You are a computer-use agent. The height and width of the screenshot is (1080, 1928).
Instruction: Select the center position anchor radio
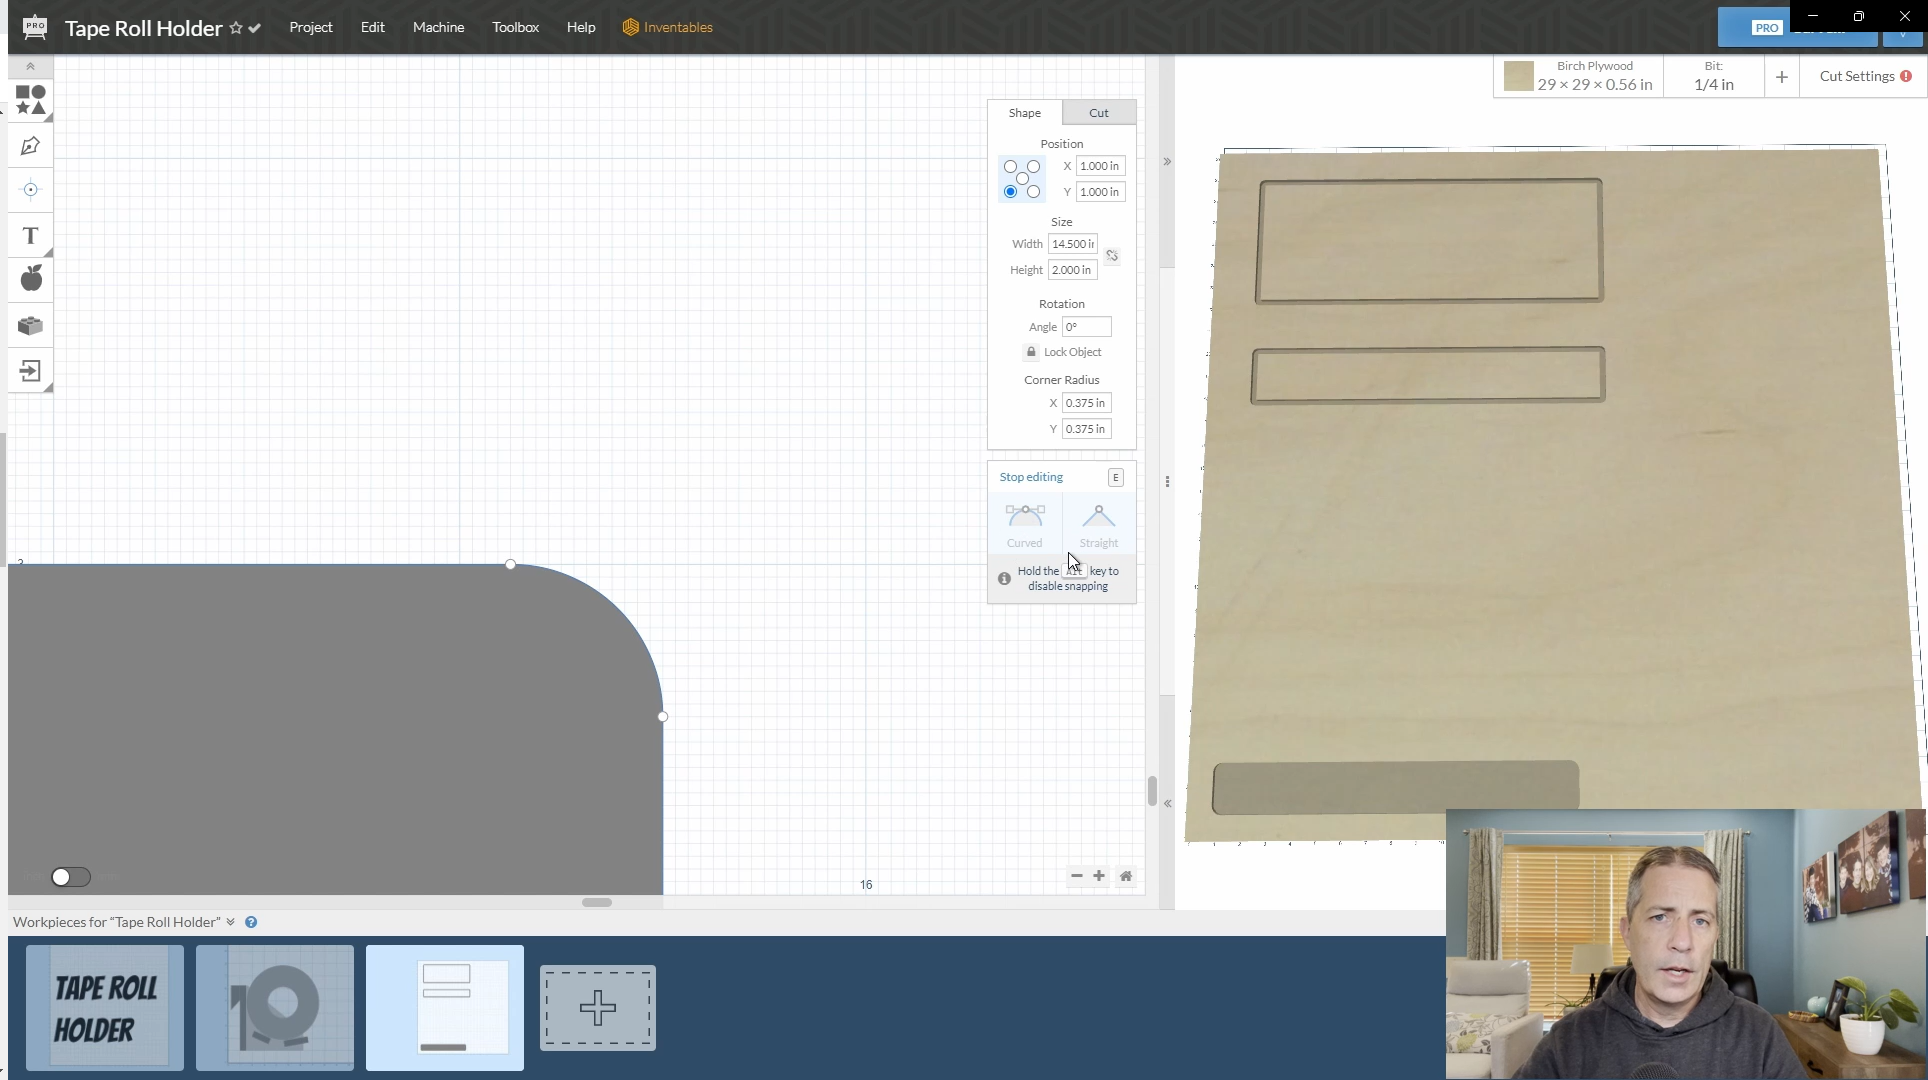[1022, 179]
